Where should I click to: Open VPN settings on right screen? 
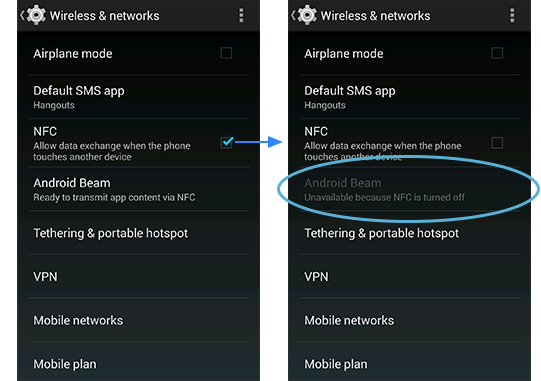point(409,276)
